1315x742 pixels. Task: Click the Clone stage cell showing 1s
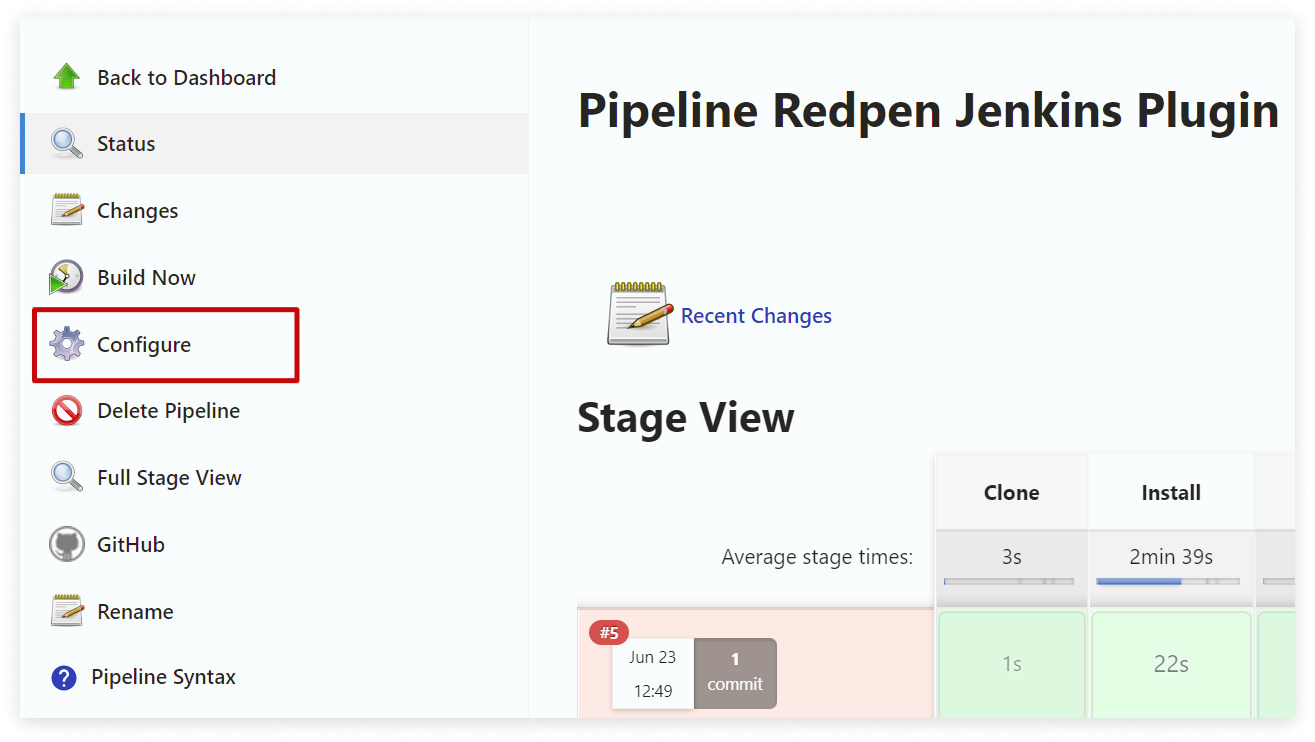pyautogui.click(x=1011, y=664)
